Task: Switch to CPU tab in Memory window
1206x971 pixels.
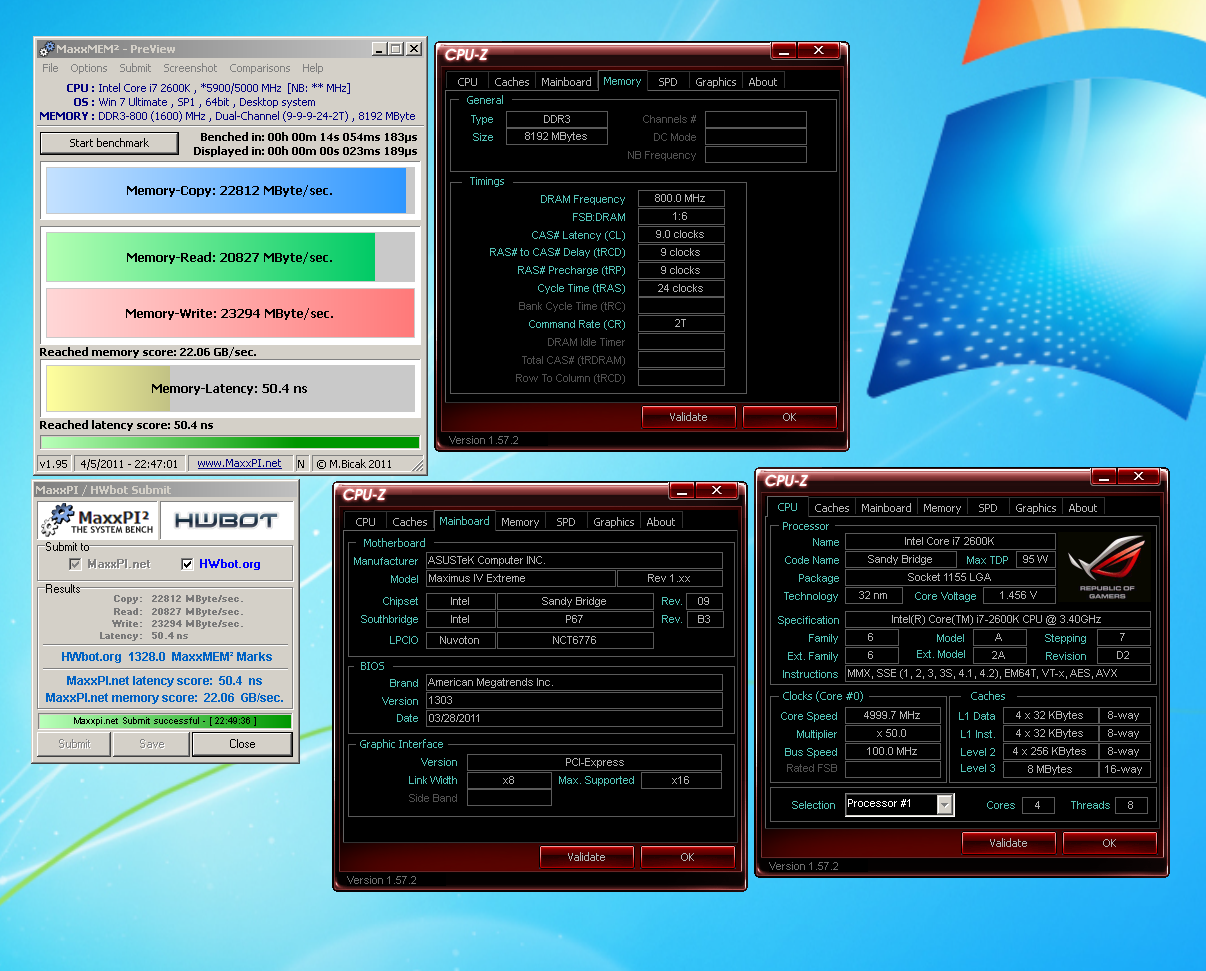Action: (467, 82)
